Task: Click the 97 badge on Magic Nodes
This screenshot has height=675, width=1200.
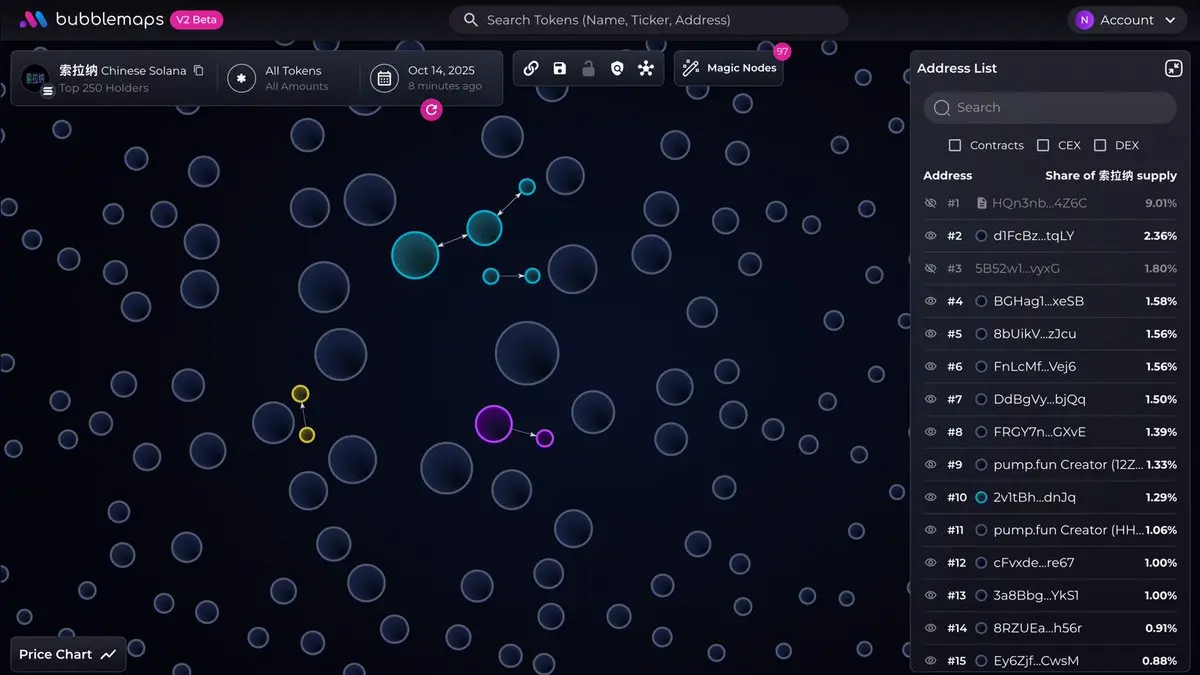Action: point(782,51)
